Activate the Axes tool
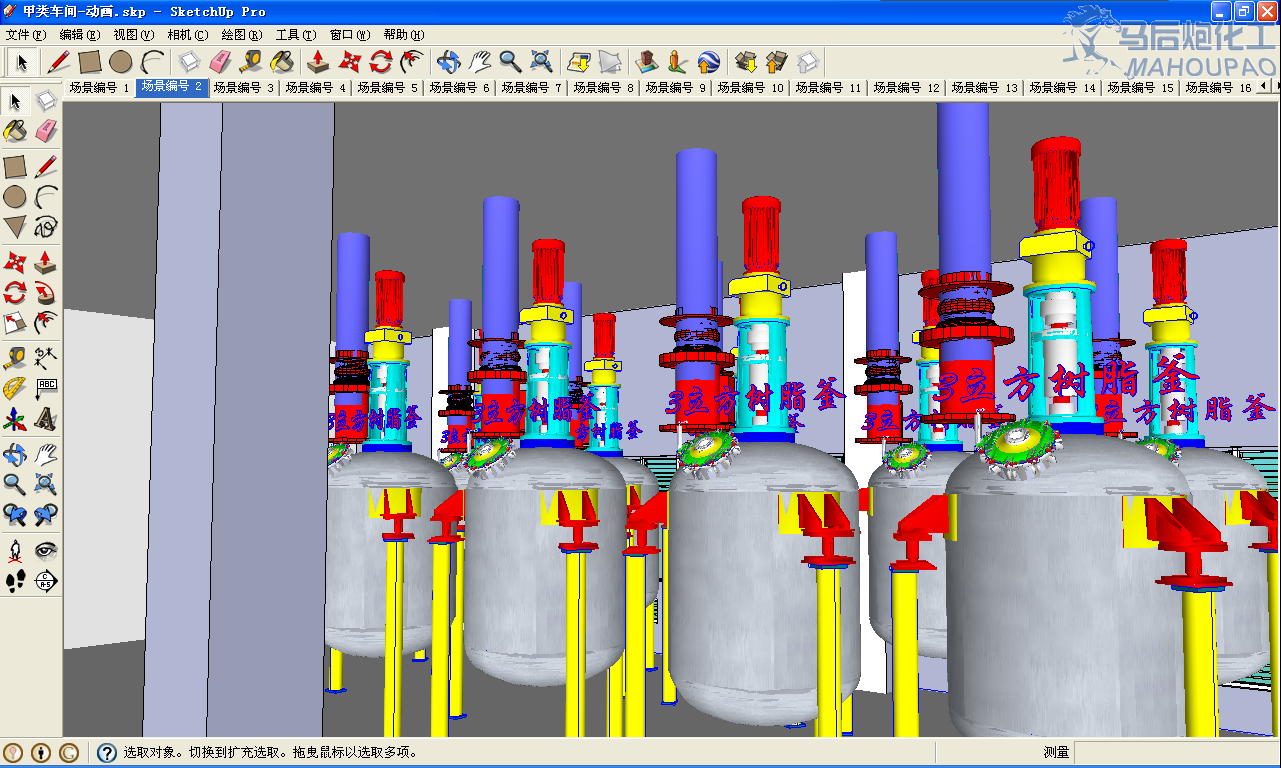The image size is (1281, 768). [15, 418]
